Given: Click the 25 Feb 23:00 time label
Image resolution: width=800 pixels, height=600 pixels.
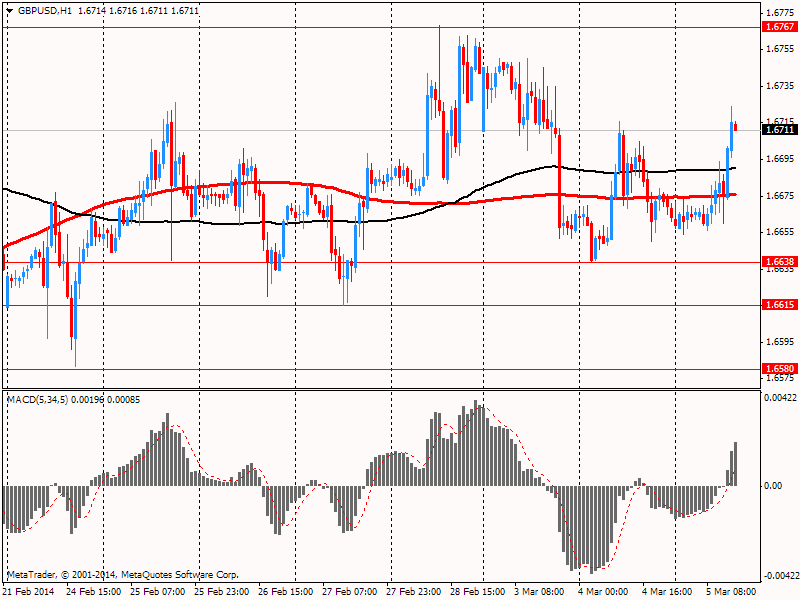Looking at the screenshot, I should [222, 592].
